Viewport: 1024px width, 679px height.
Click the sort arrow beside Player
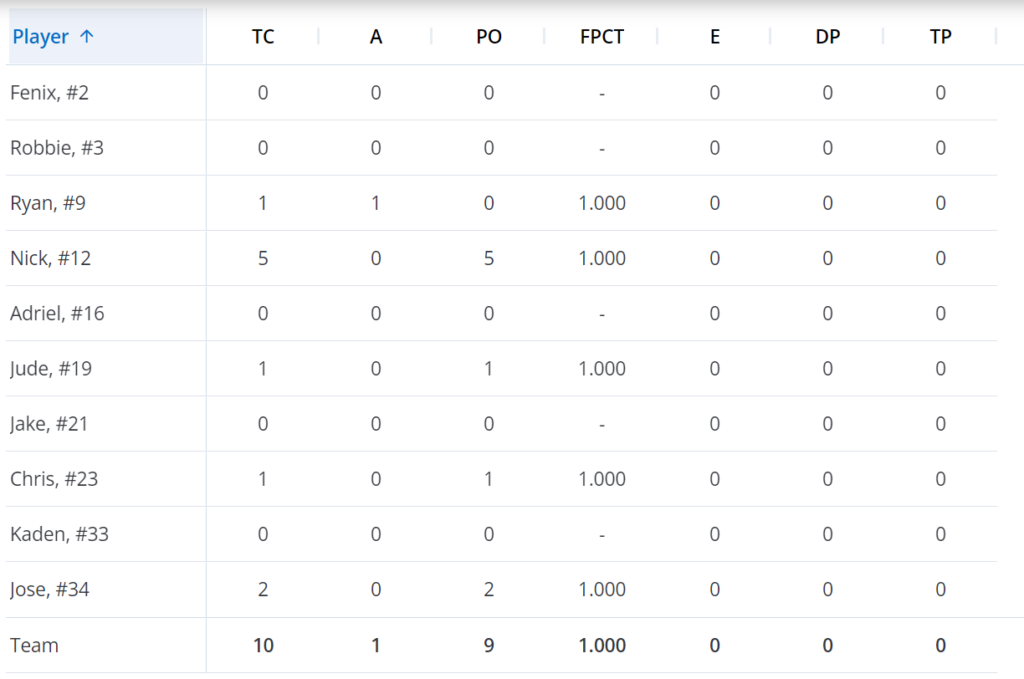coord(86,37)
